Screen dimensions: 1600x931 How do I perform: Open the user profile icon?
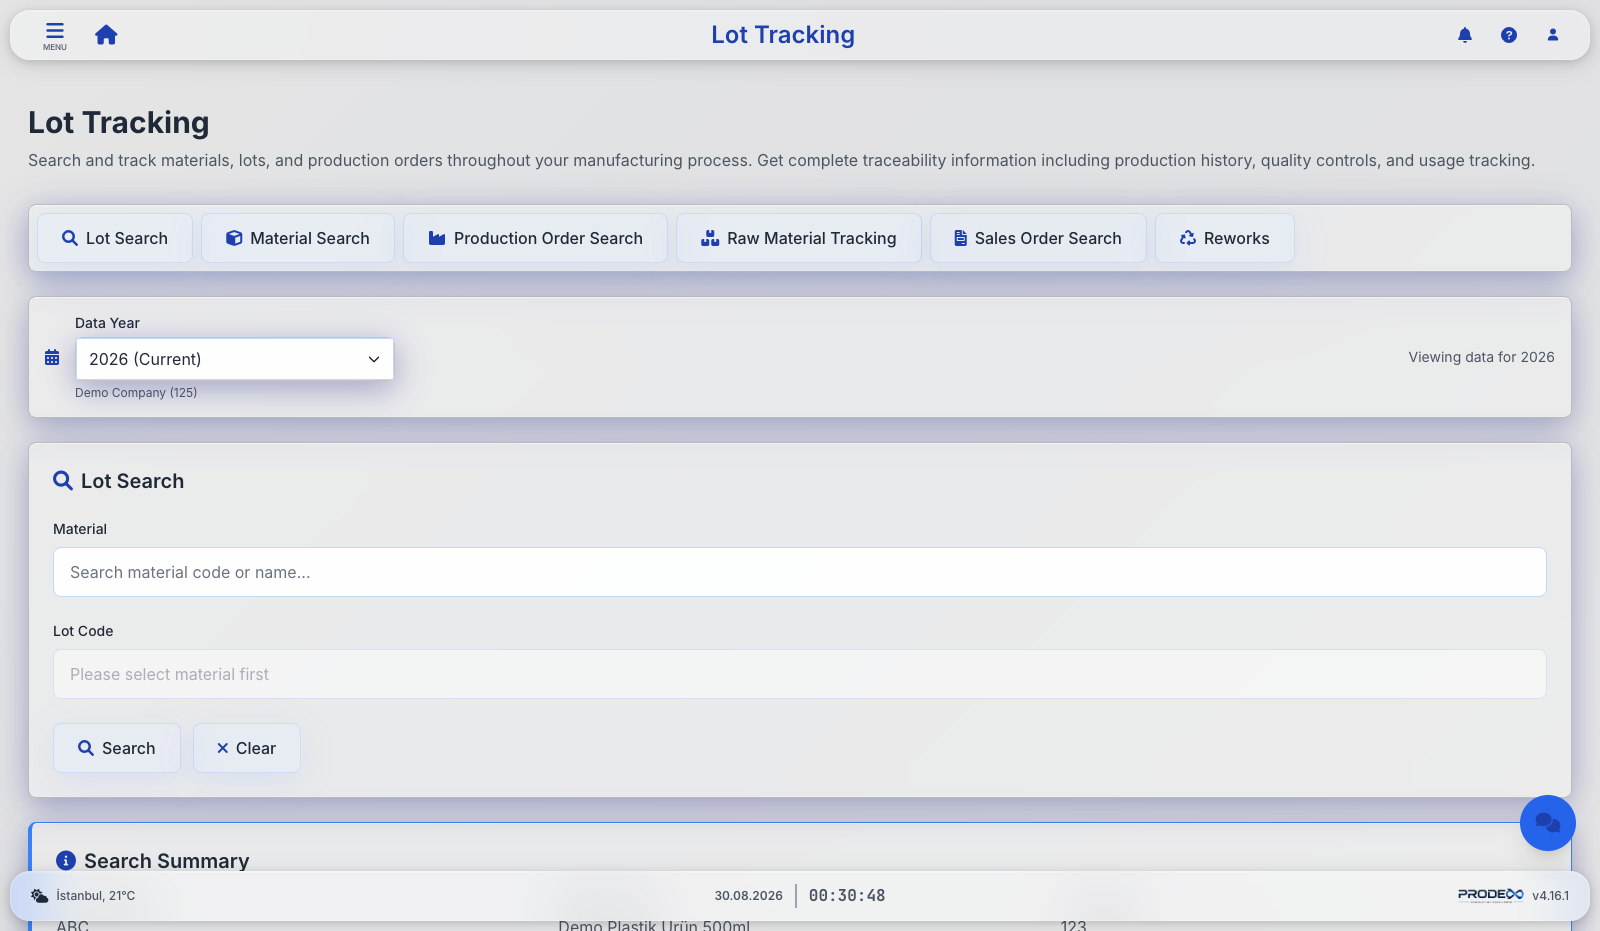[1553, 35]
